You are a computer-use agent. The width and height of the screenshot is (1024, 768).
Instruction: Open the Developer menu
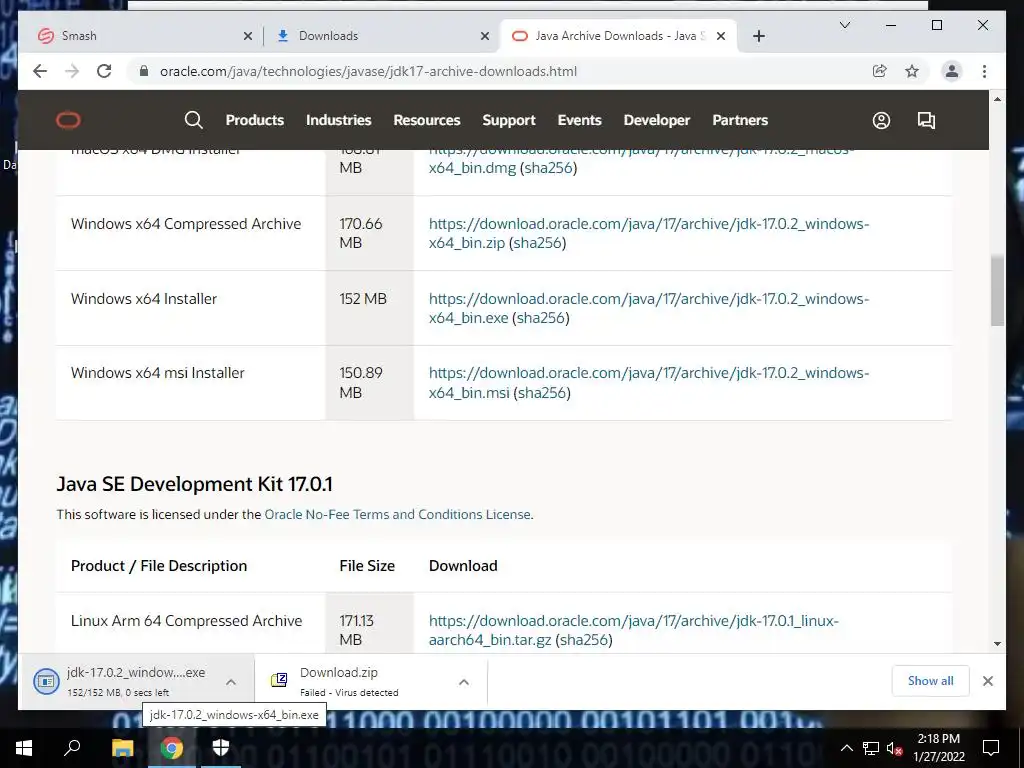(656, 120)
